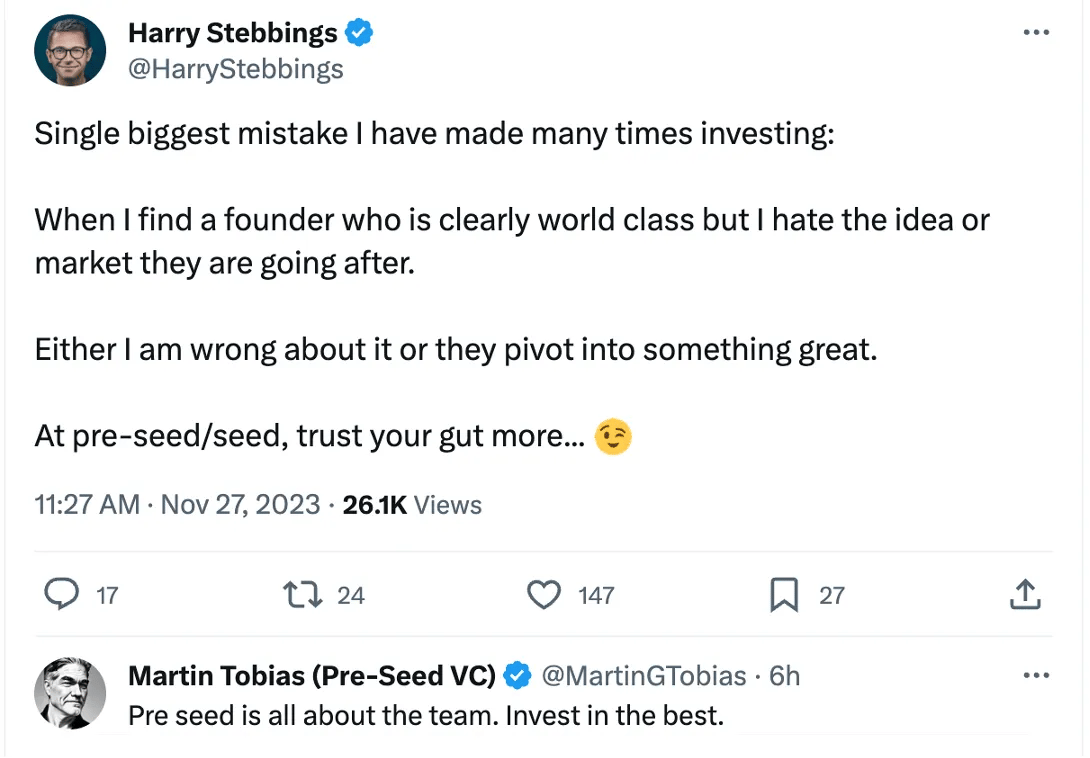The height and width of the screenshot is (758, 1090).
Task: Click the share upload icon
Action: [1025, 595]
